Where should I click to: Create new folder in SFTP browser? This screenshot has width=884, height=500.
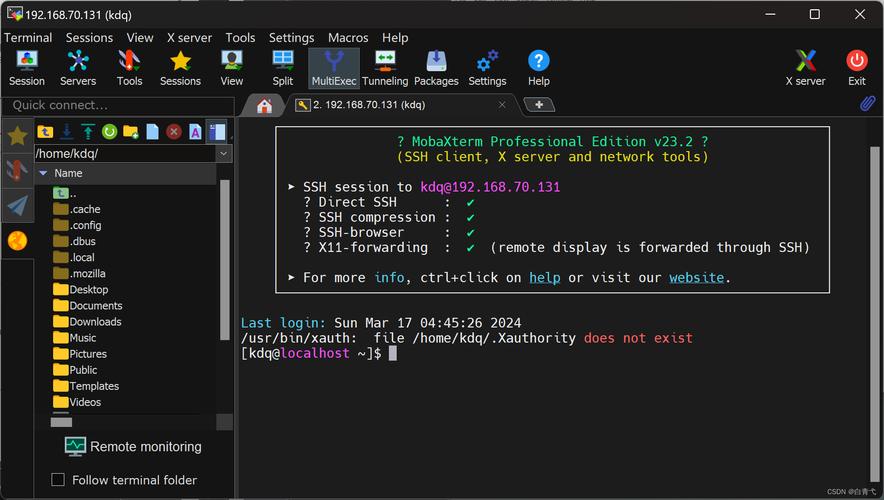pyautogui.click(x=130, y=131)
